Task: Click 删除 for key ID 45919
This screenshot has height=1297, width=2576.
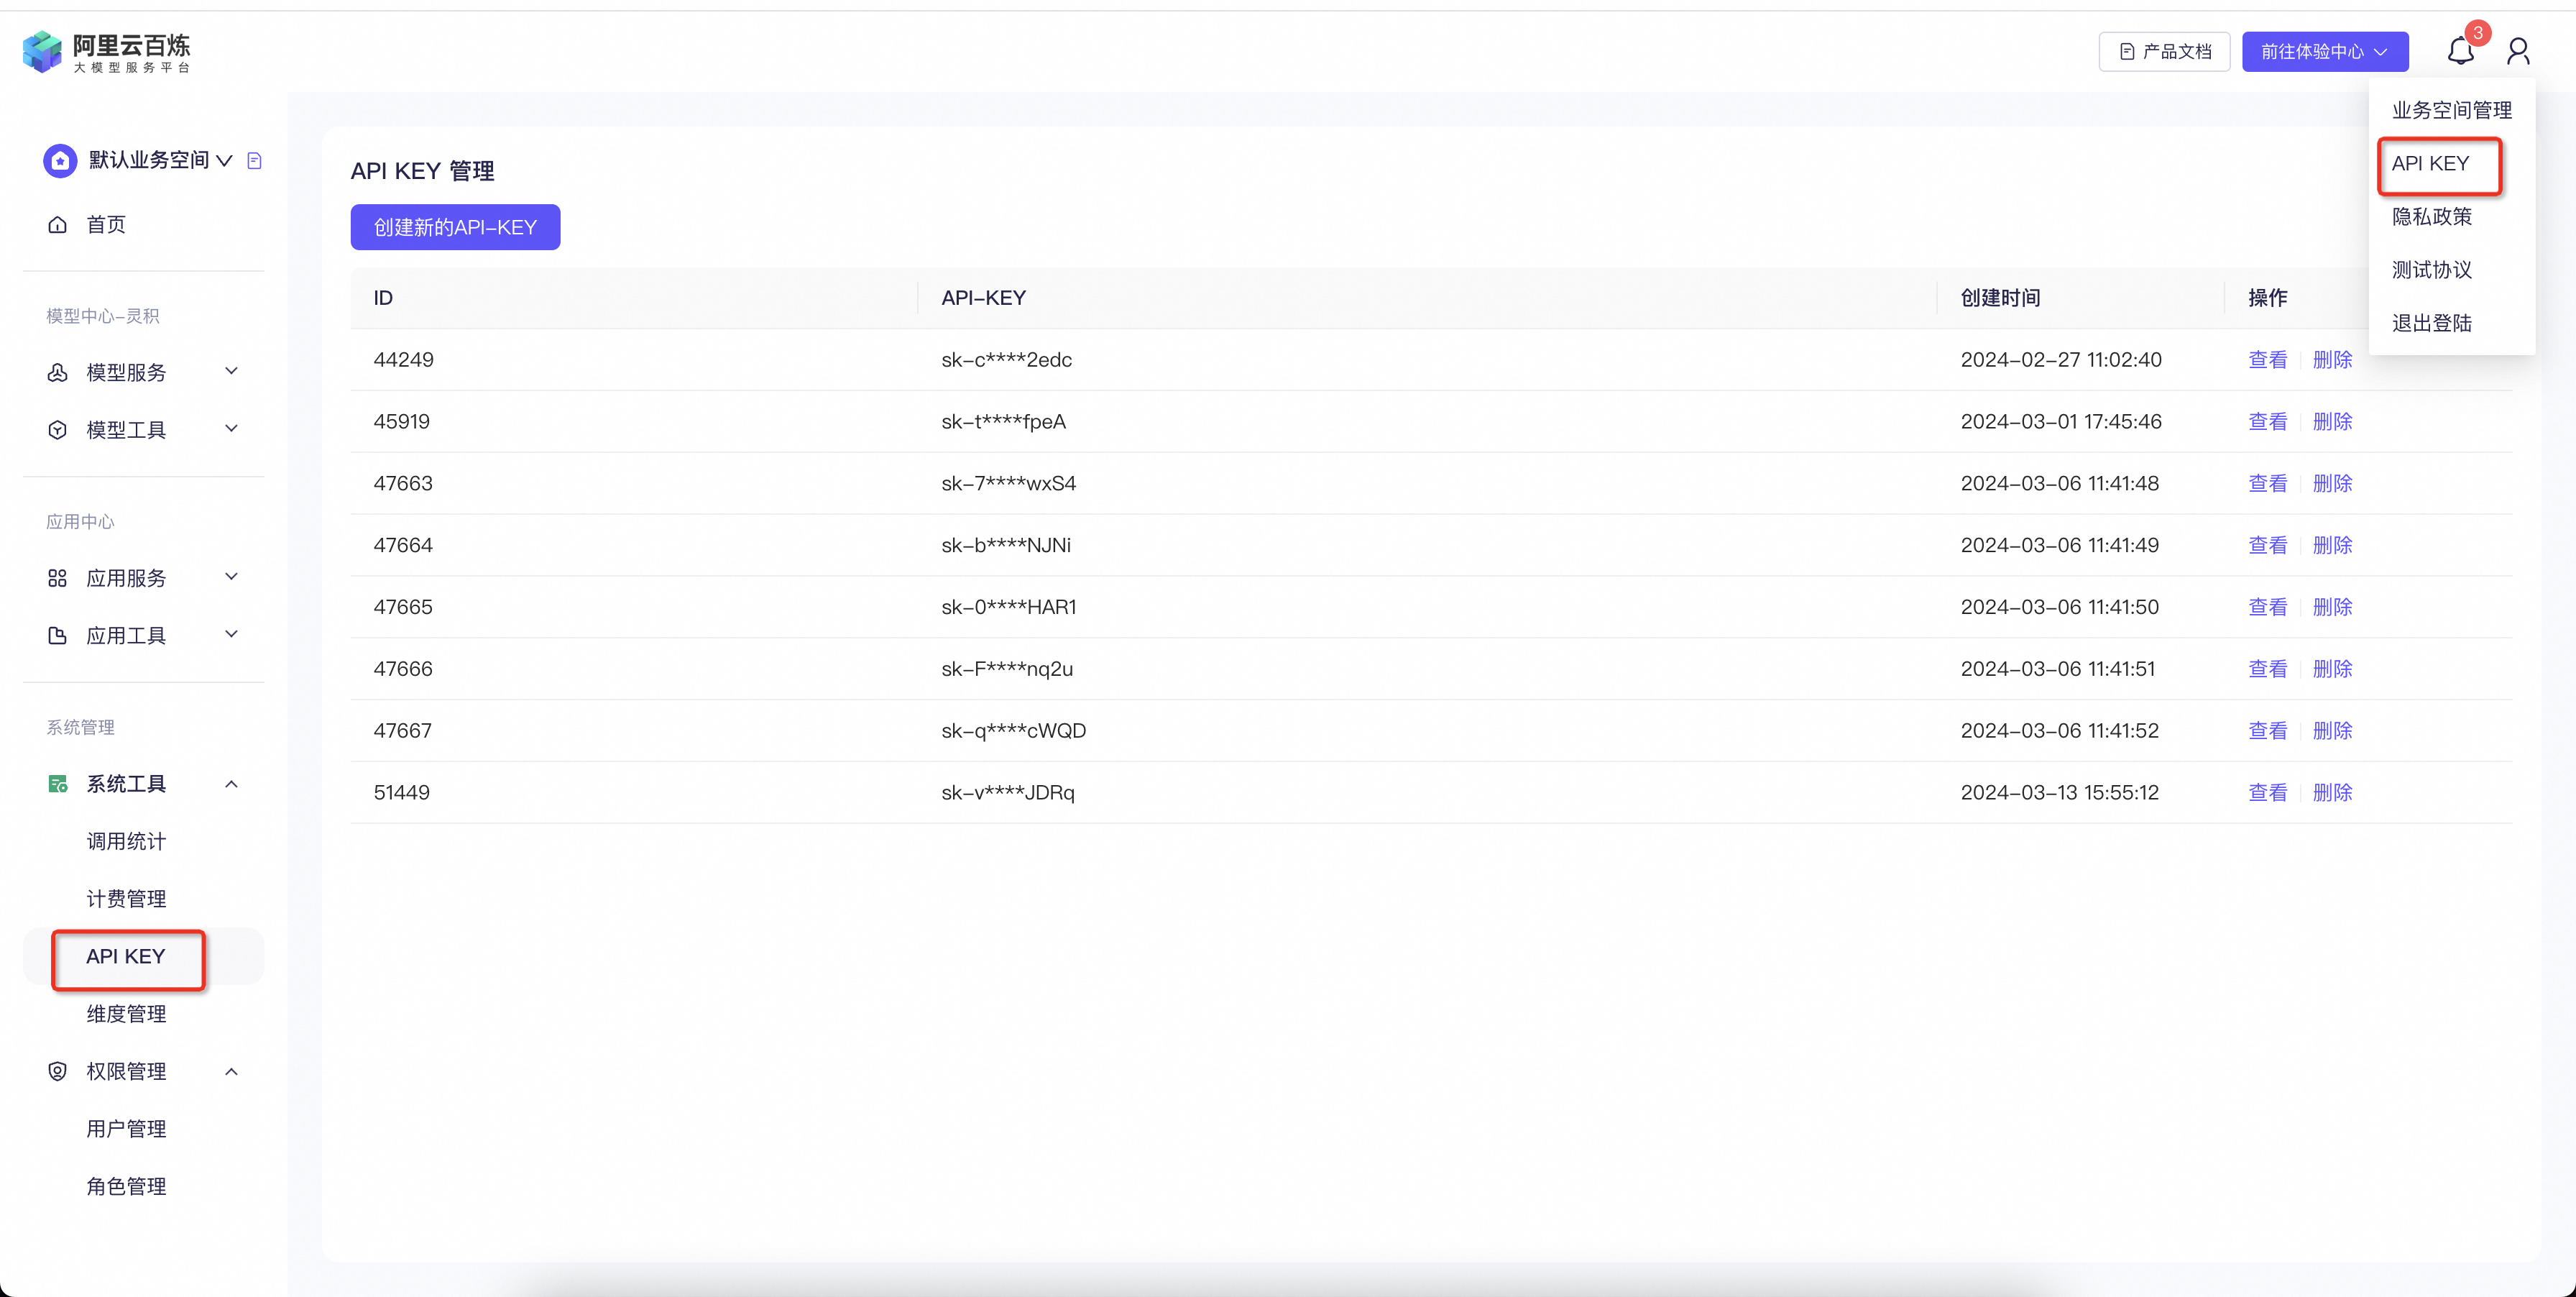Action: [x=2332, y=421]
